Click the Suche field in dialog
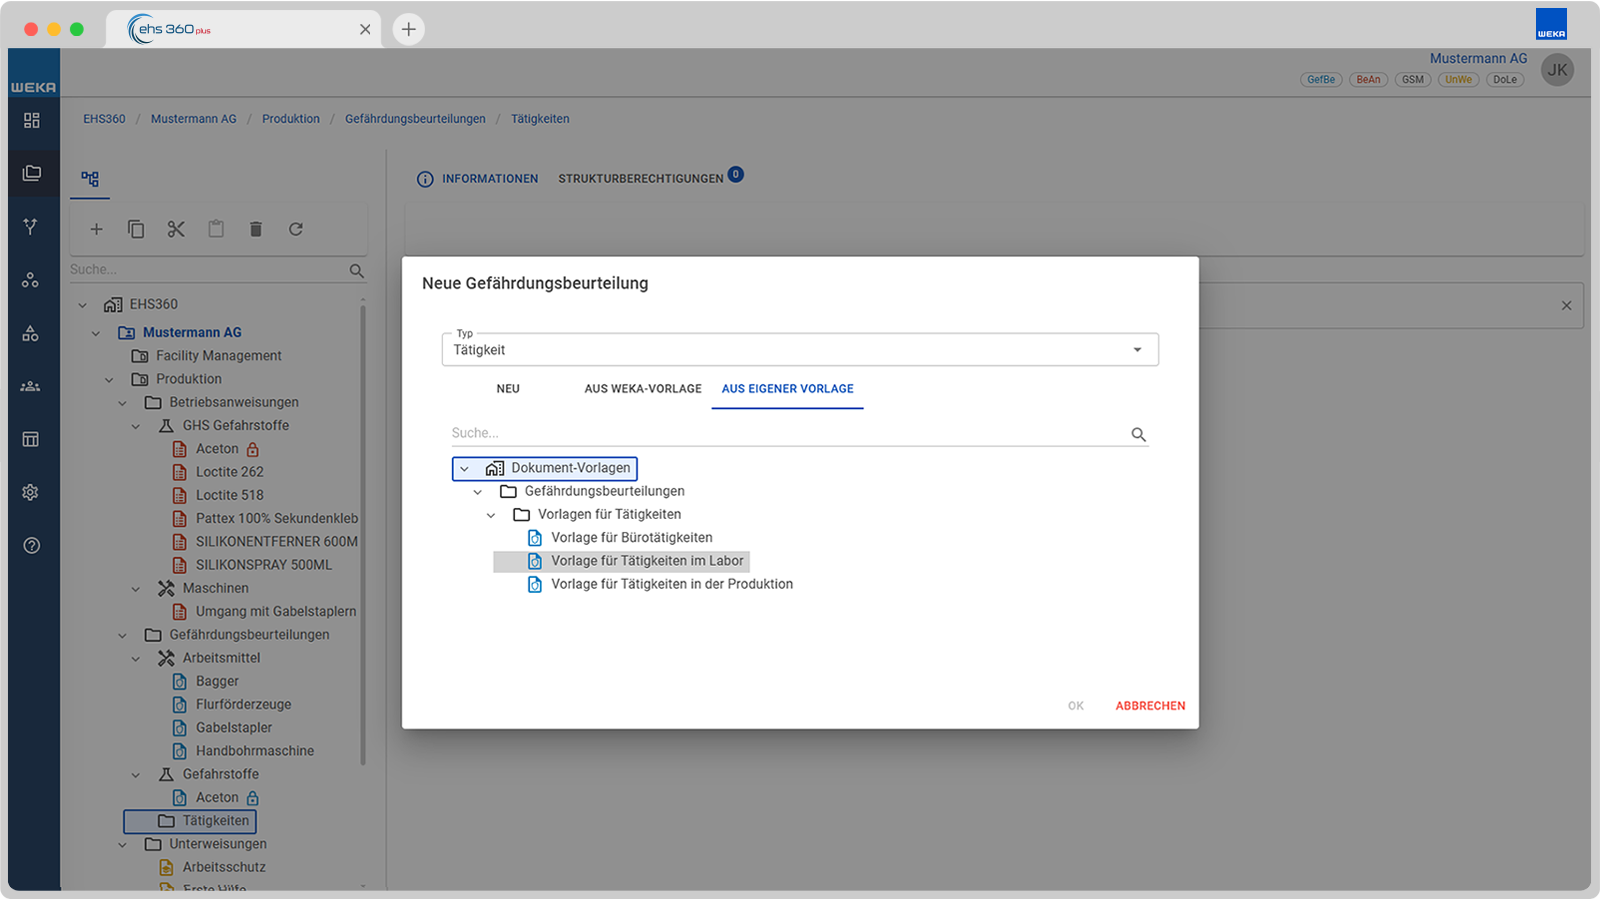Screen dimensions: 1600x900 coord(788,433)
